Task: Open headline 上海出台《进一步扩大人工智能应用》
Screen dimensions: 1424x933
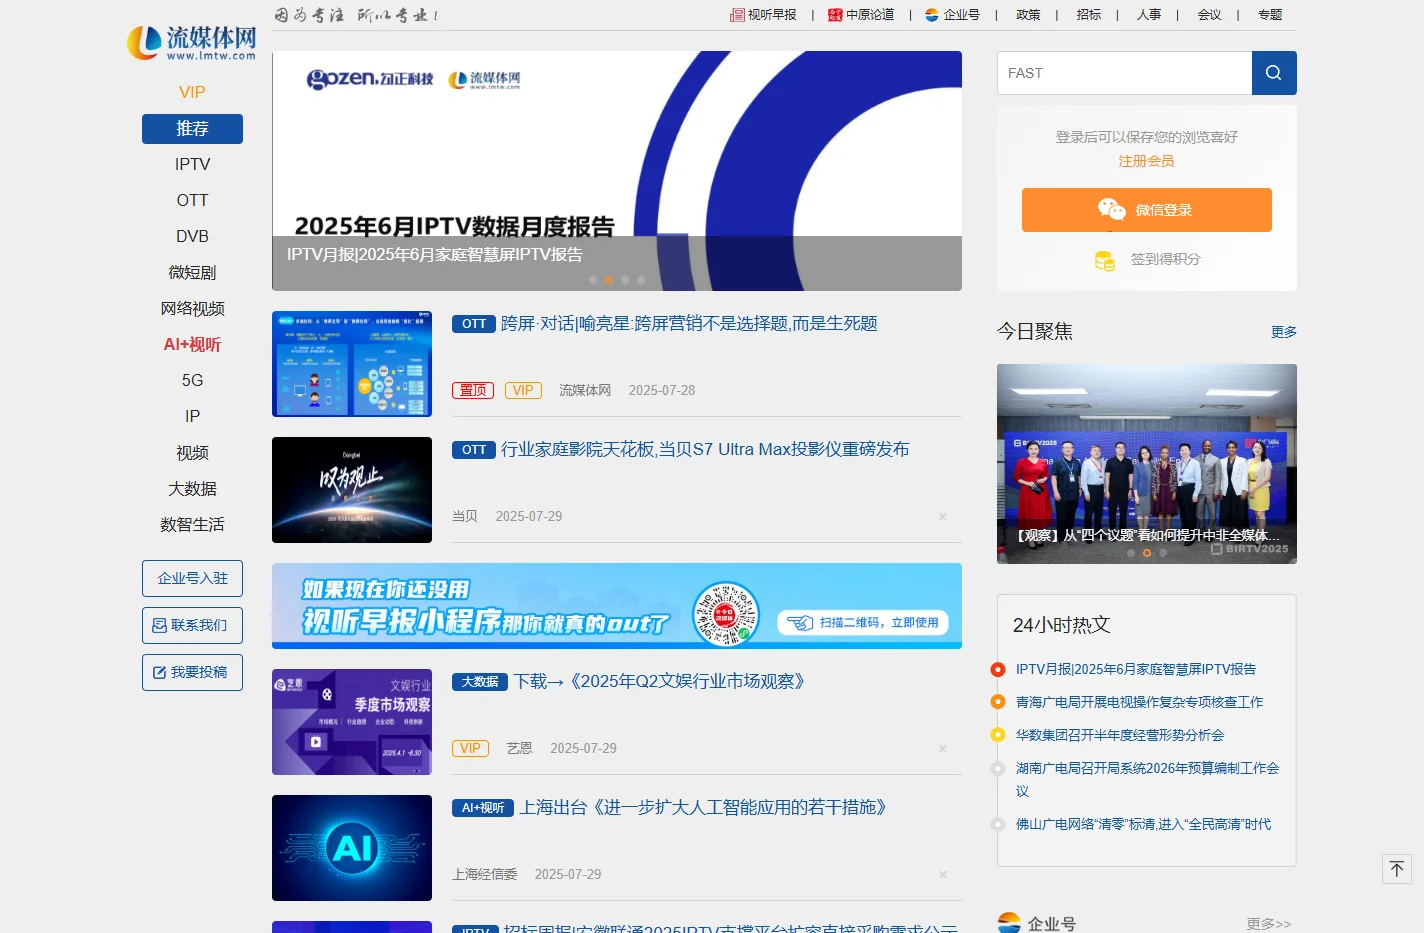Action: click(x=703, y=808)
